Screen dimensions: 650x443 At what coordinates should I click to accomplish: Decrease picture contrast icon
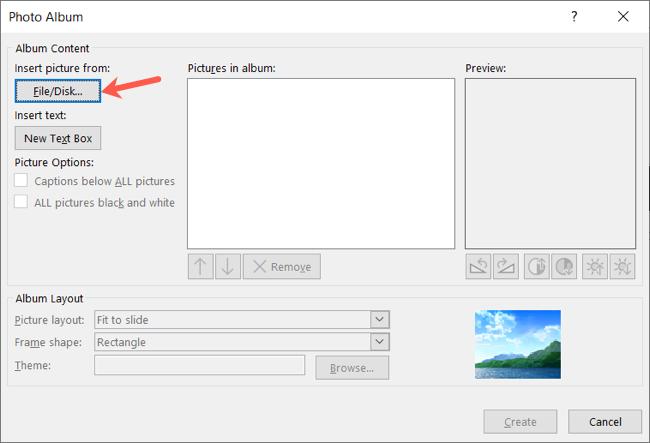pyautogui.click(x=564, y=266)
